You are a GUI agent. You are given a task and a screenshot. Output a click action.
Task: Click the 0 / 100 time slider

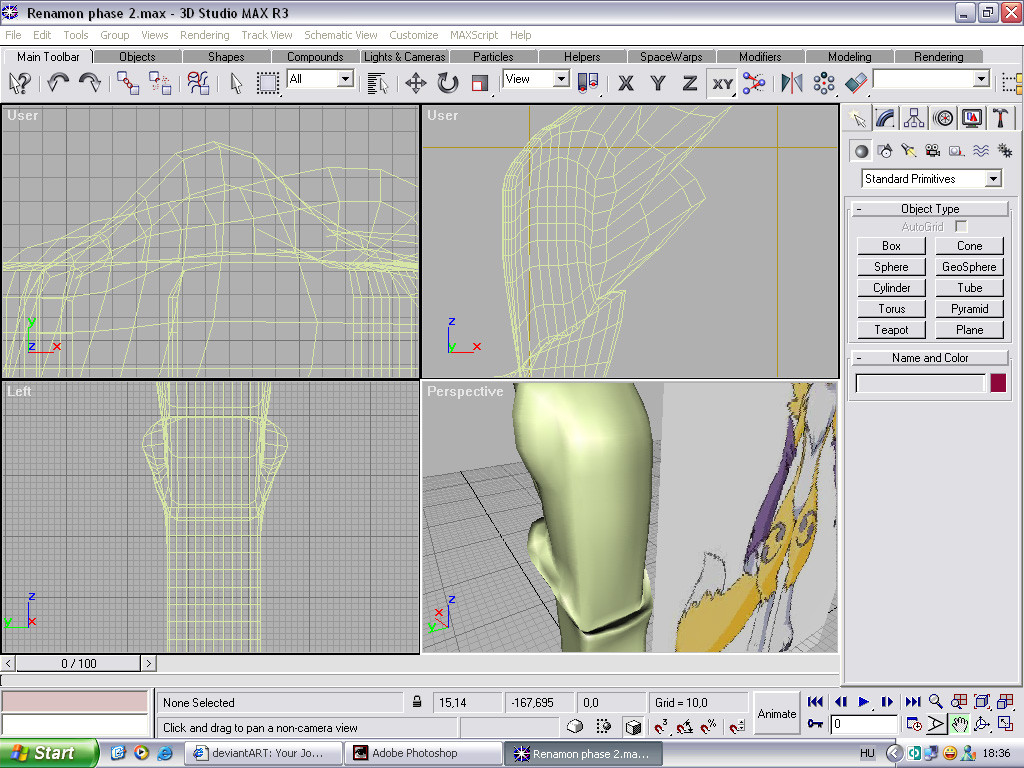(x=78, y=664)
